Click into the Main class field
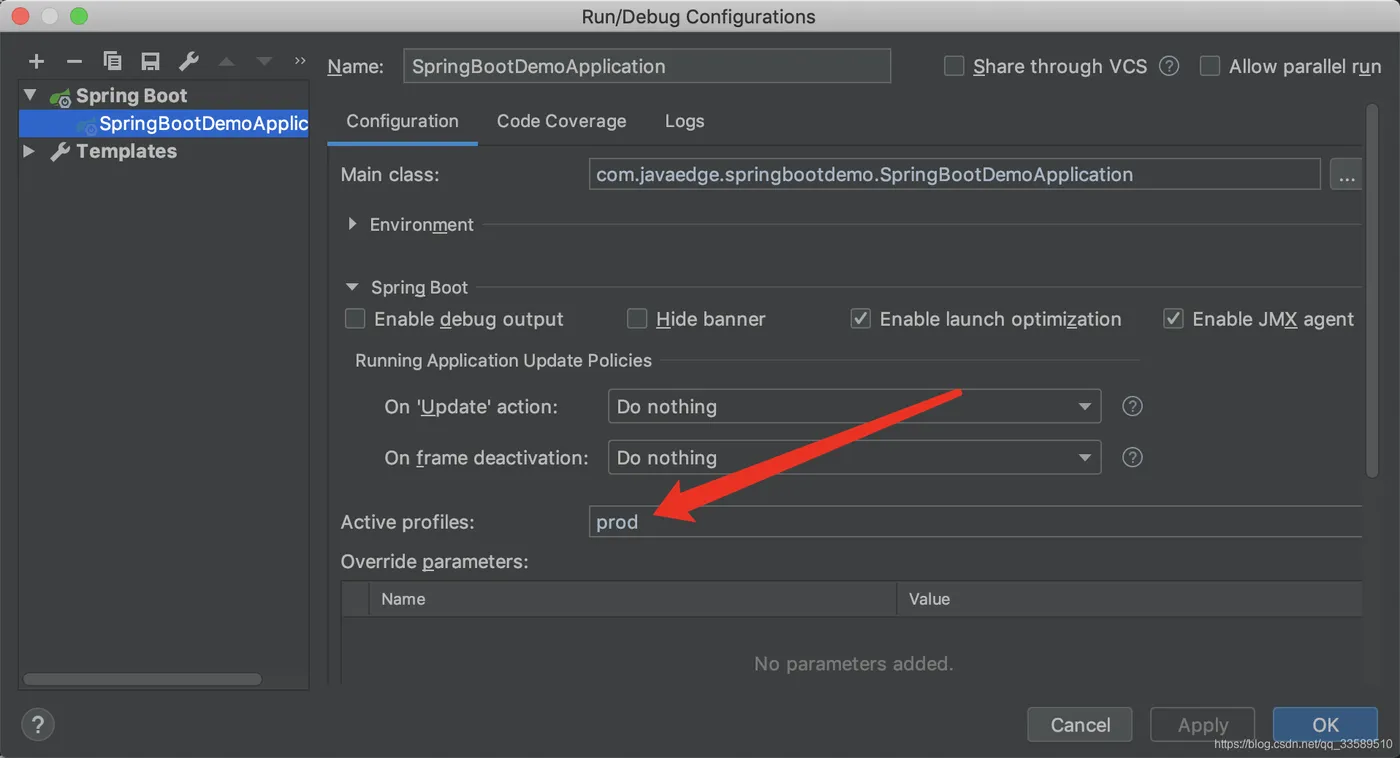The image size is (1400, 758). (955, 175)
